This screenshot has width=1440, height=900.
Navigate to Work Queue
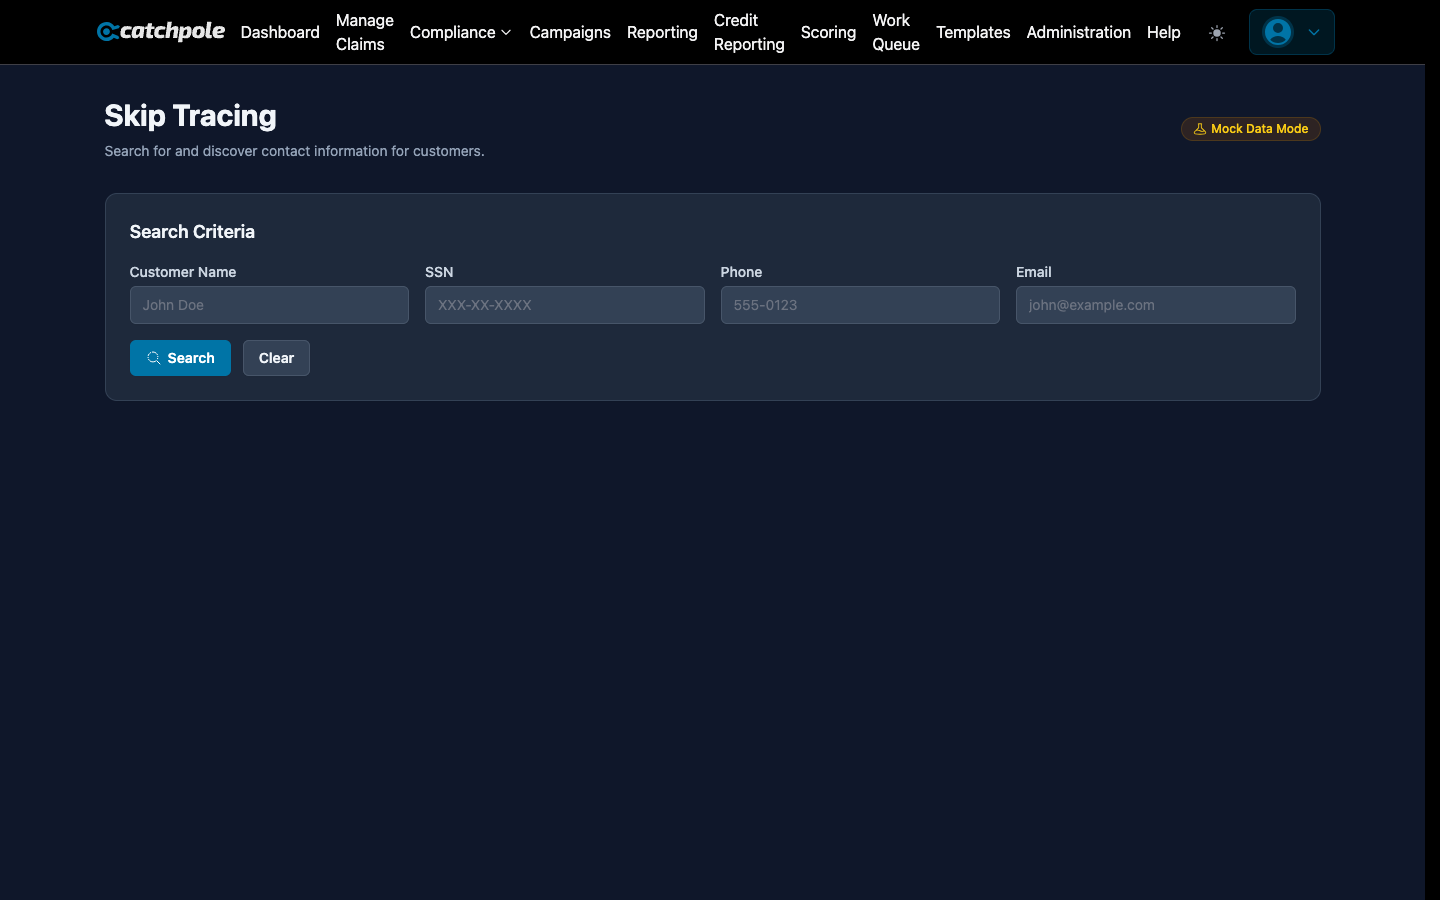(895, 32)
